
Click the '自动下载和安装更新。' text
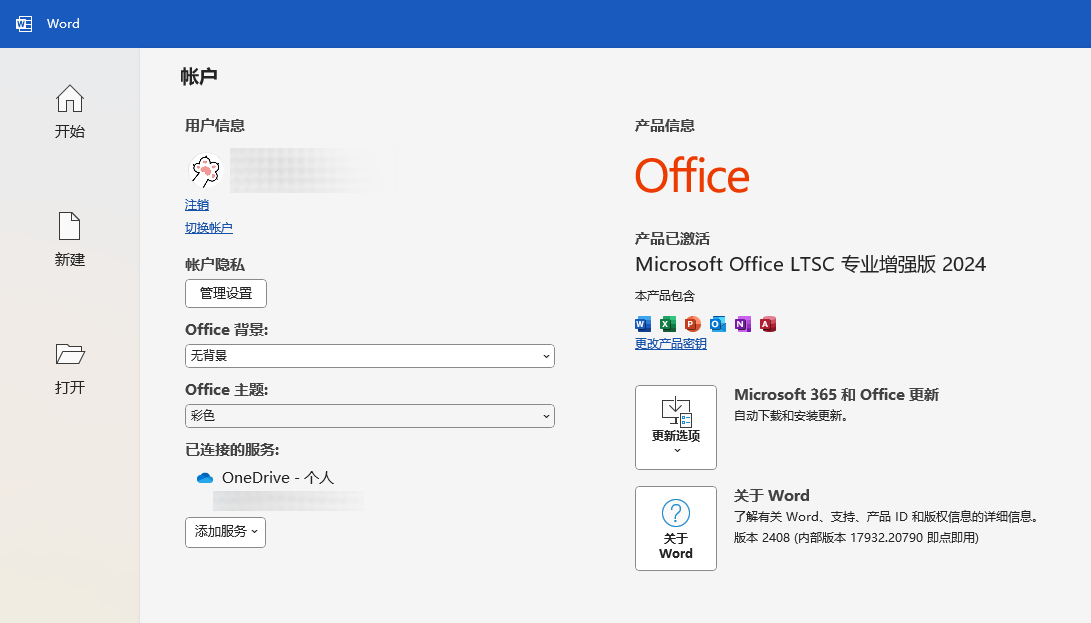pos(791,416)
